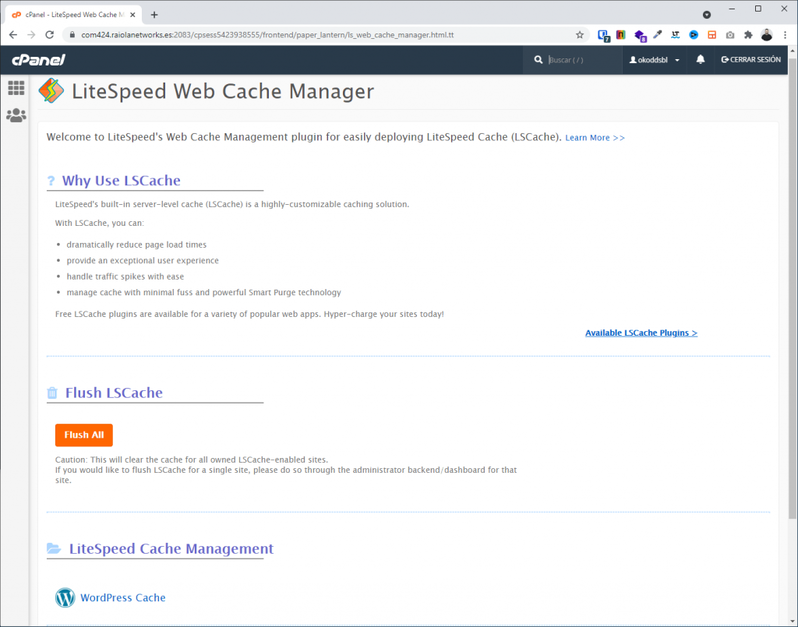Click the 'handle traffic spikes with ease' bullet
Viewport: 798px width, 627px height.
125,277
